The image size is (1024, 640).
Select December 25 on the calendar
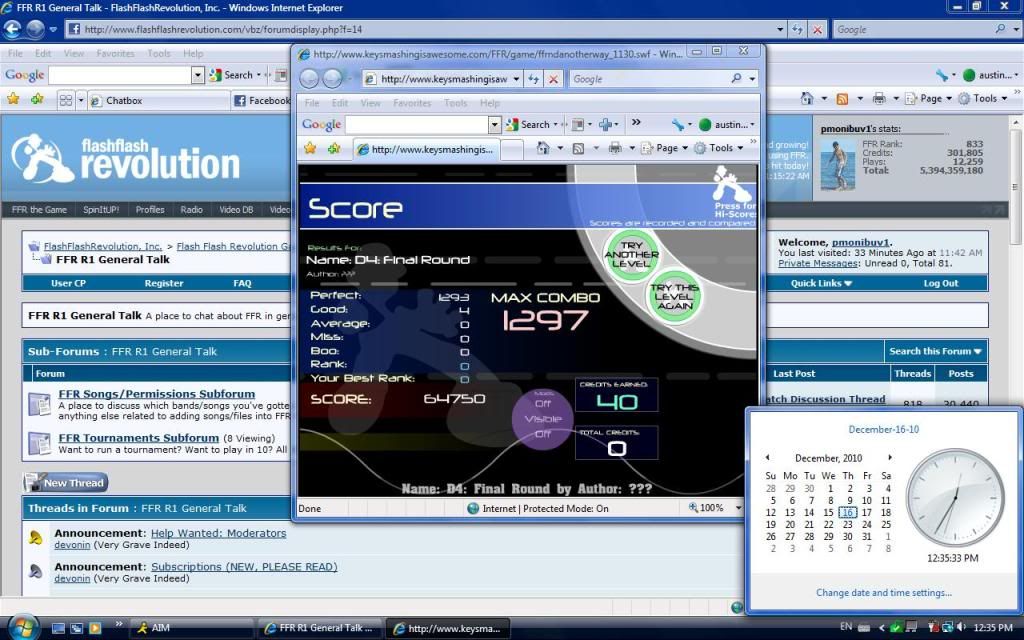[x=885, y=524]
